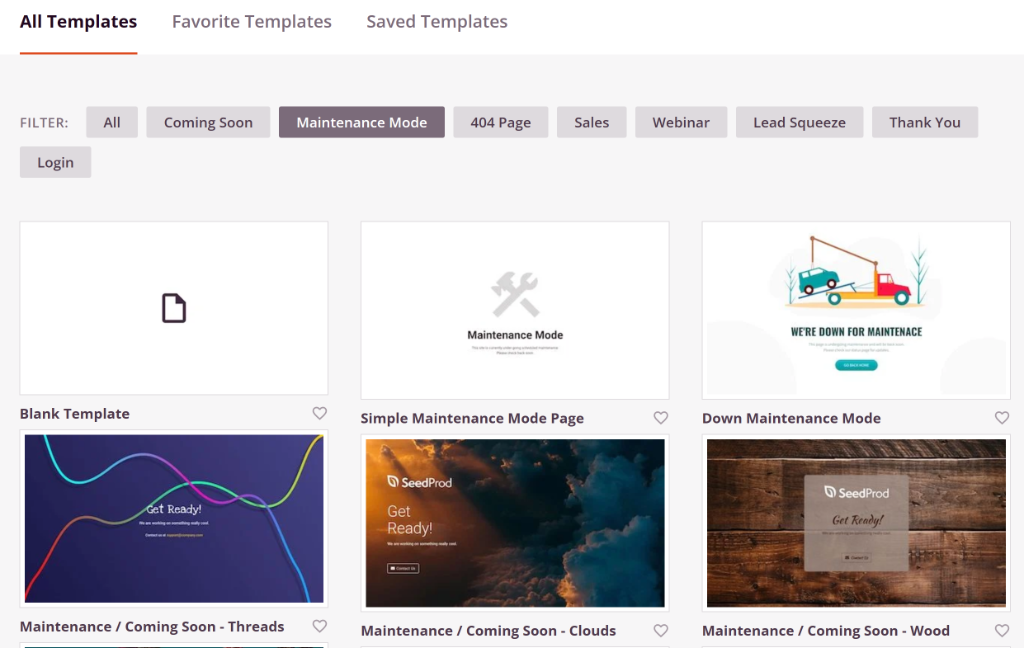
Task: Click 'Blank Template' title text
Action: (x=74, y=413)
